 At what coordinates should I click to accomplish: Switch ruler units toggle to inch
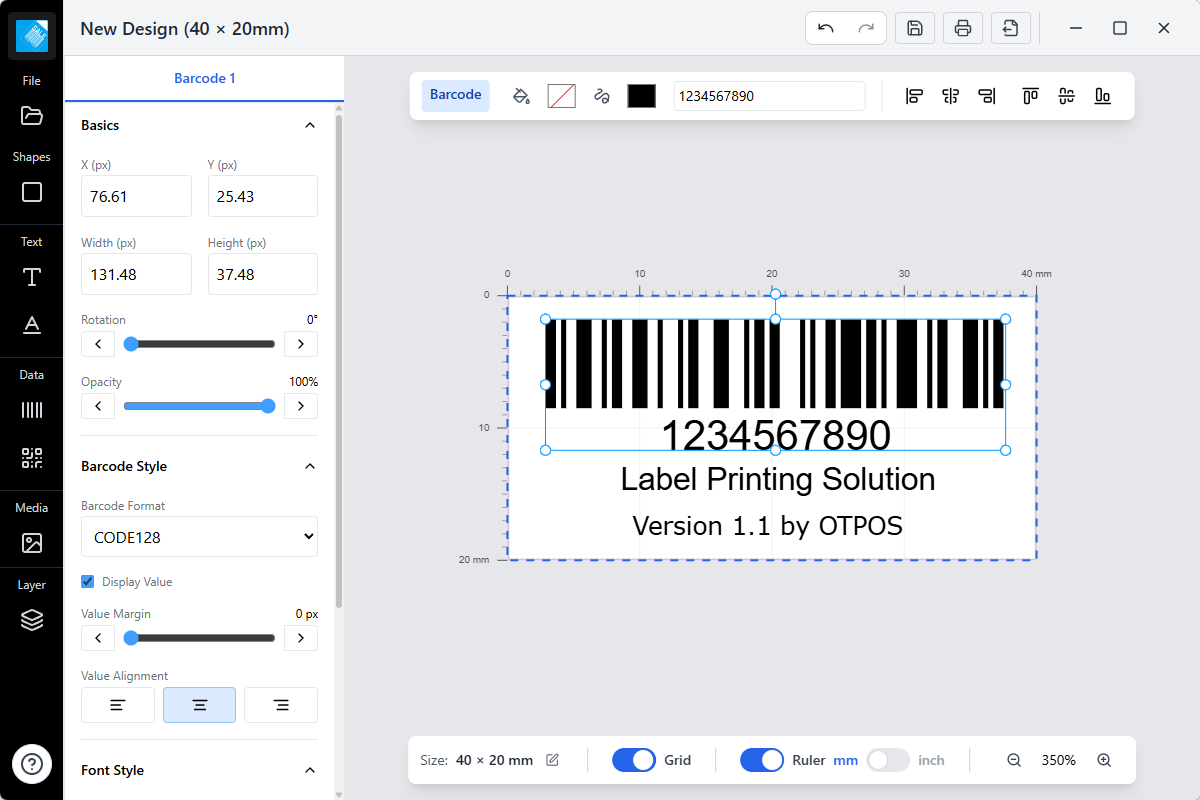pos(888,760)
